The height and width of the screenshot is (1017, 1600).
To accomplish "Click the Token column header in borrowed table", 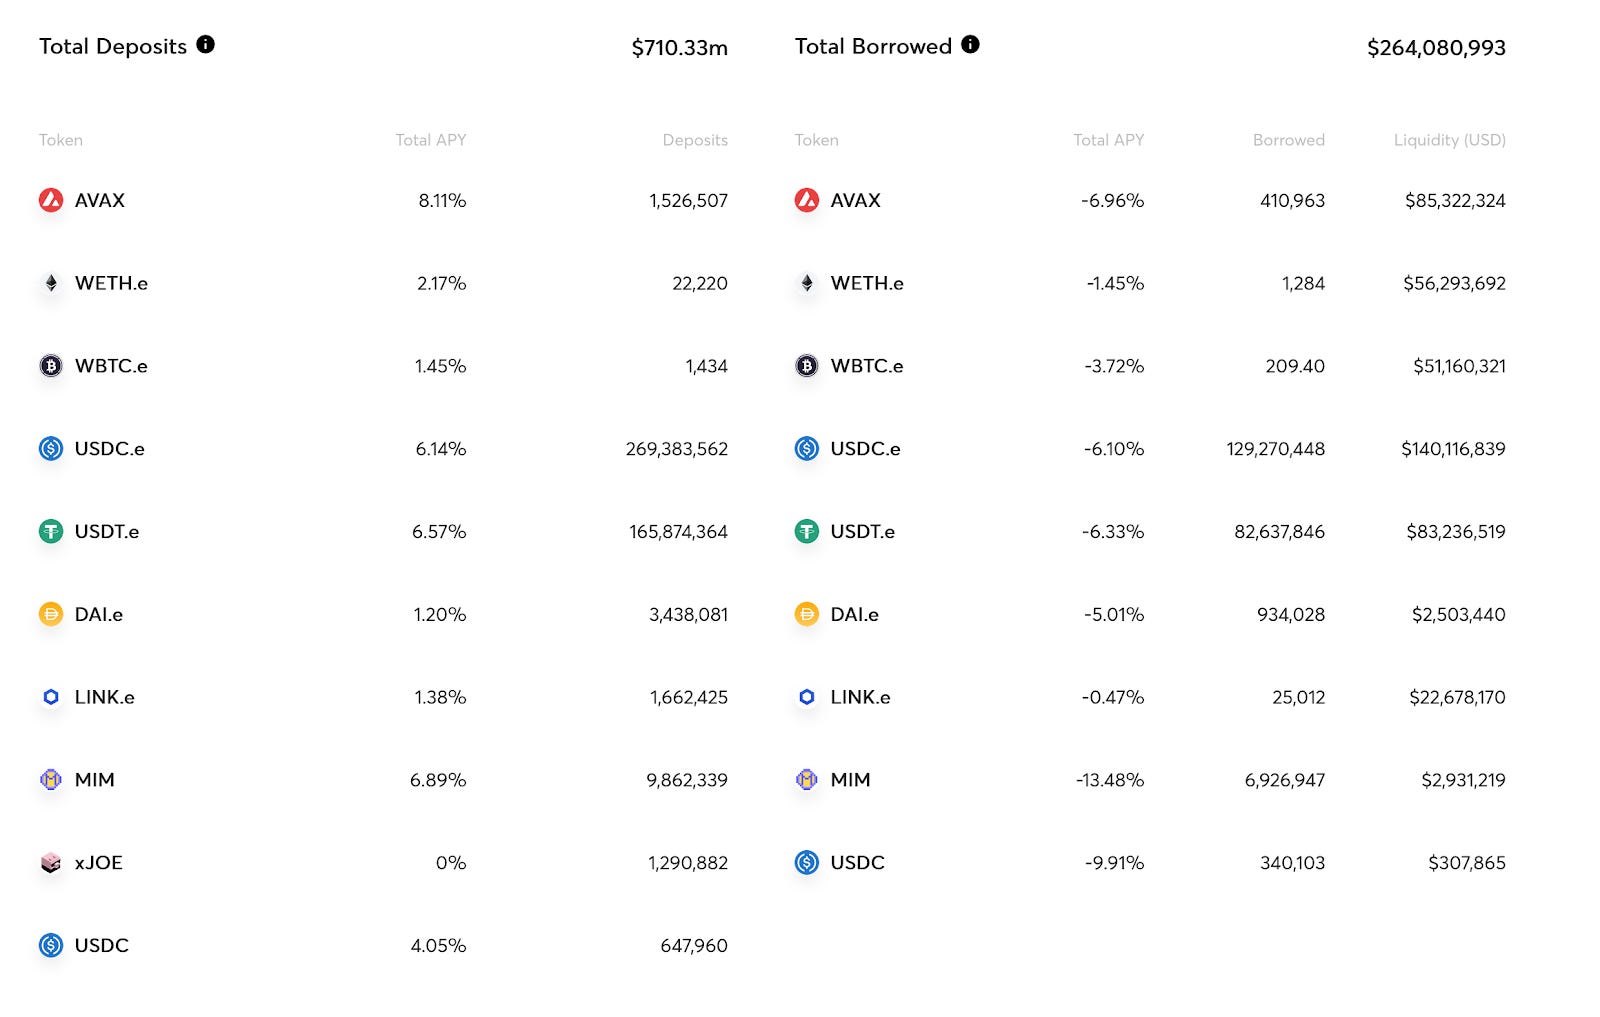I will [x=816, y=140].
